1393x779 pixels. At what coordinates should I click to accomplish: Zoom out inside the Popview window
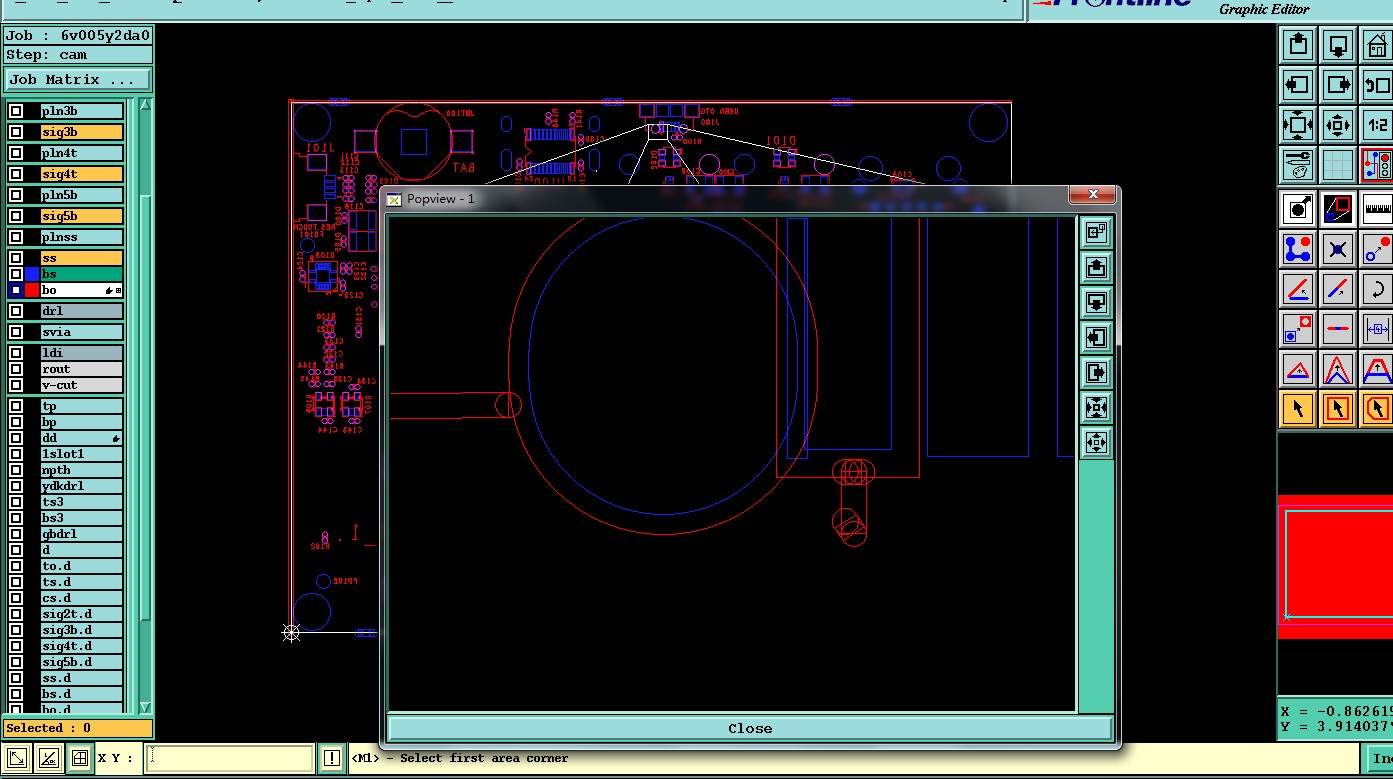(1096, 442)
